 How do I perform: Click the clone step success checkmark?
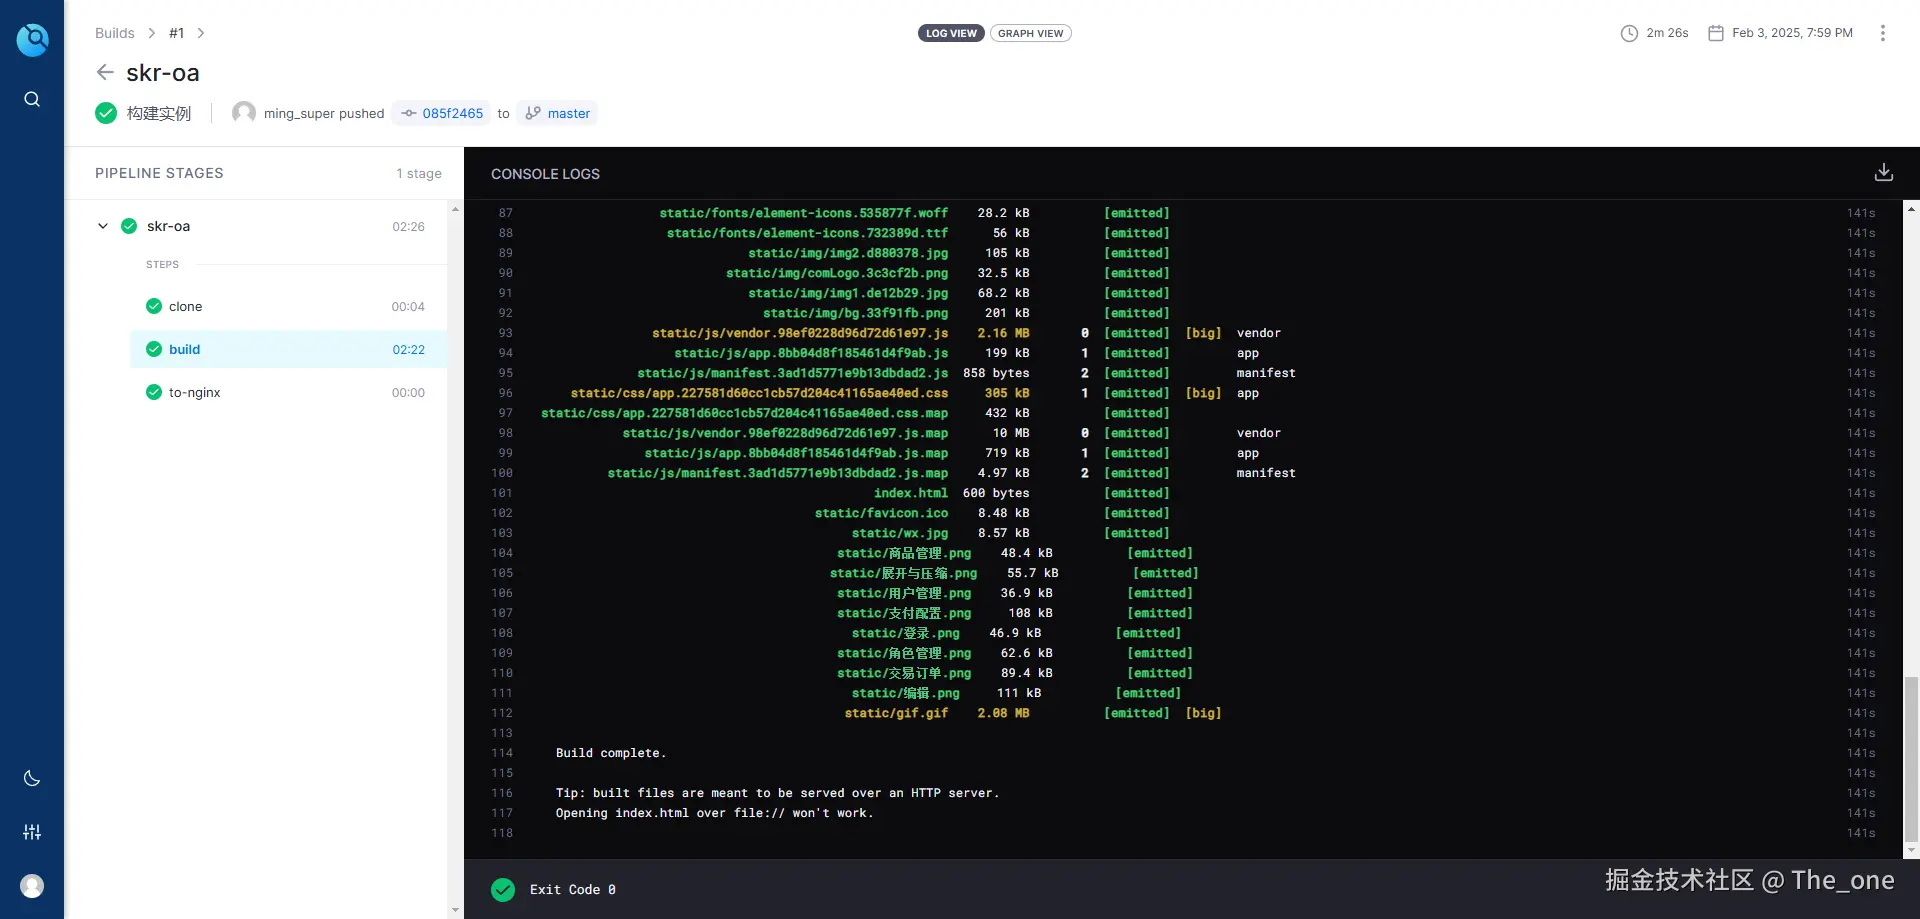point(154,306)
